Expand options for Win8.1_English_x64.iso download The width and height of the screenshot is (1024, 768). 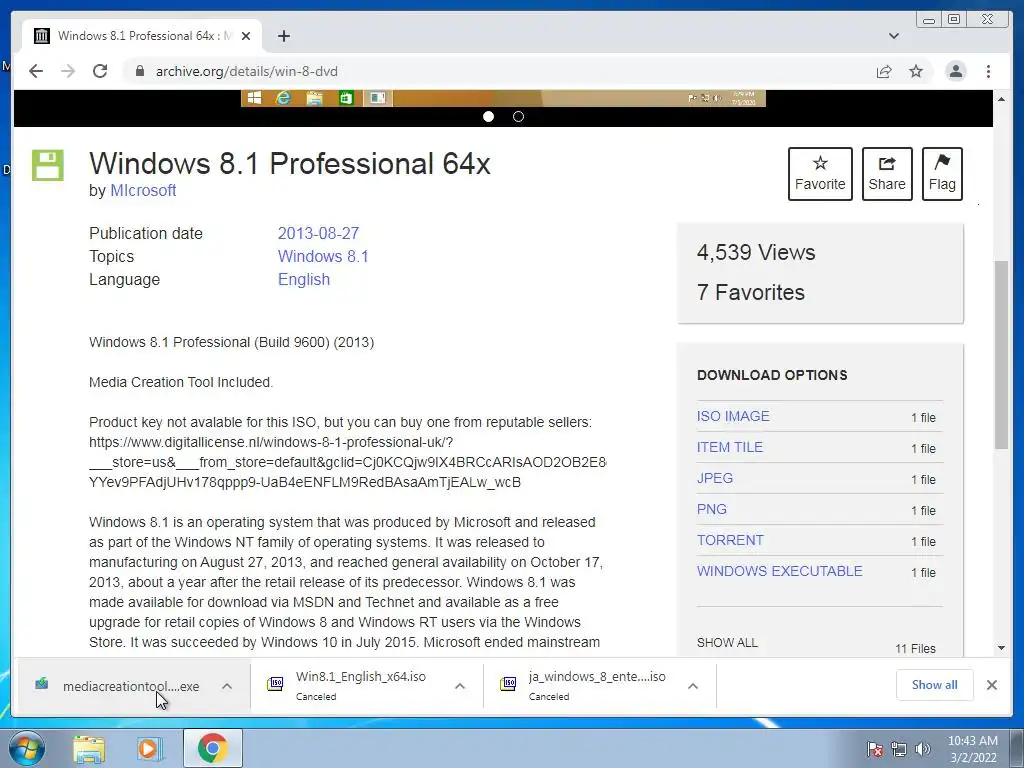click(x=460, y=686)
